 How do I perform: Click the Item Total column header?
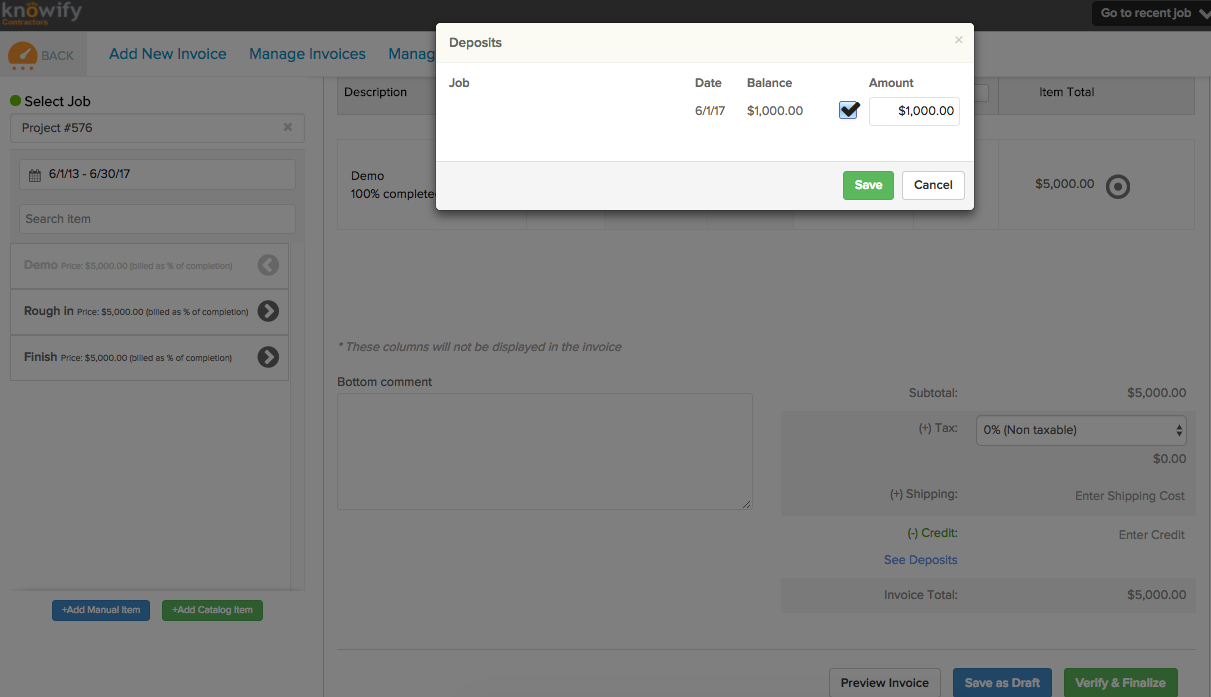[x=1066, y=92]
